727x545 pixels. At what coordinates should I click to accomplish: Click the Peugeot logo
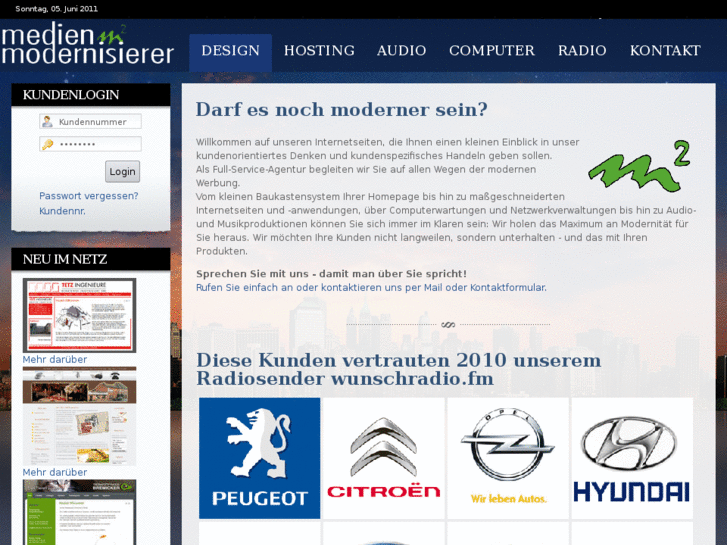pos(260,458)
